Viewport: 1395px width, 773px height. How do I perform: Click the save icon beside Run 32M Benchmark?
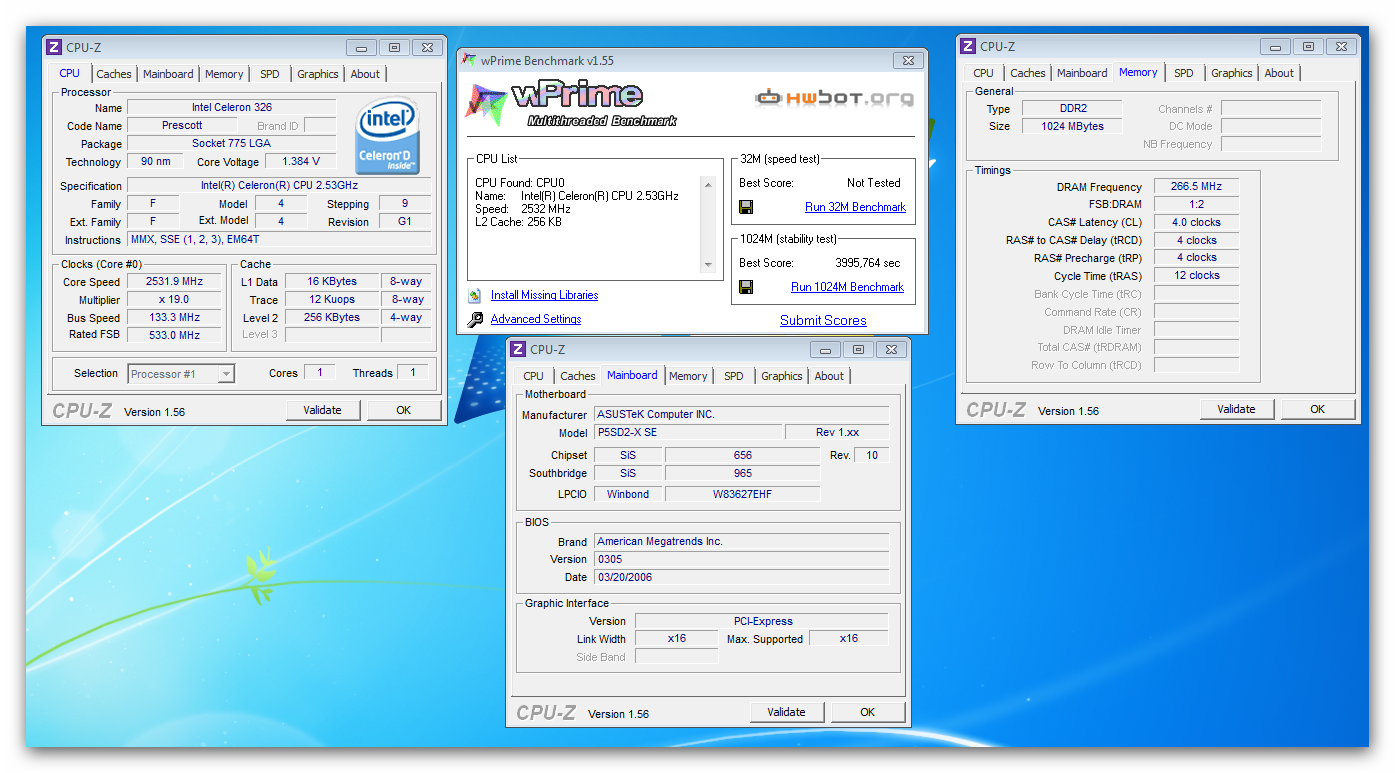[x=746, y=207]
